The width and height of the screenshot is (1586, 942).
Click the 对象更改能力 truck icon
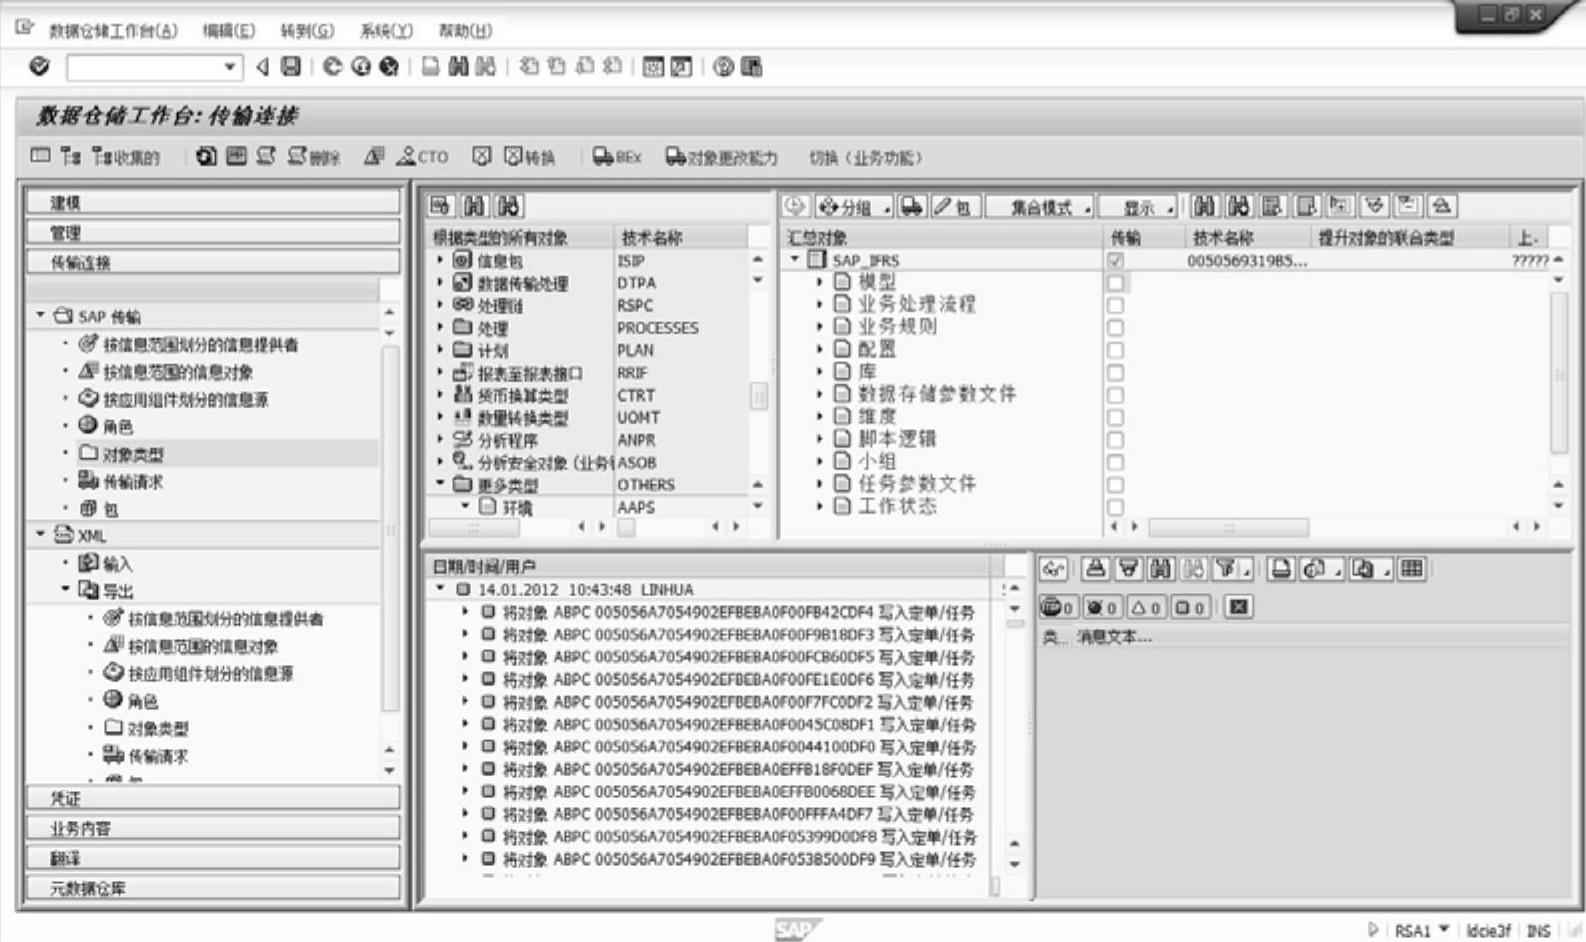[721, 157]
